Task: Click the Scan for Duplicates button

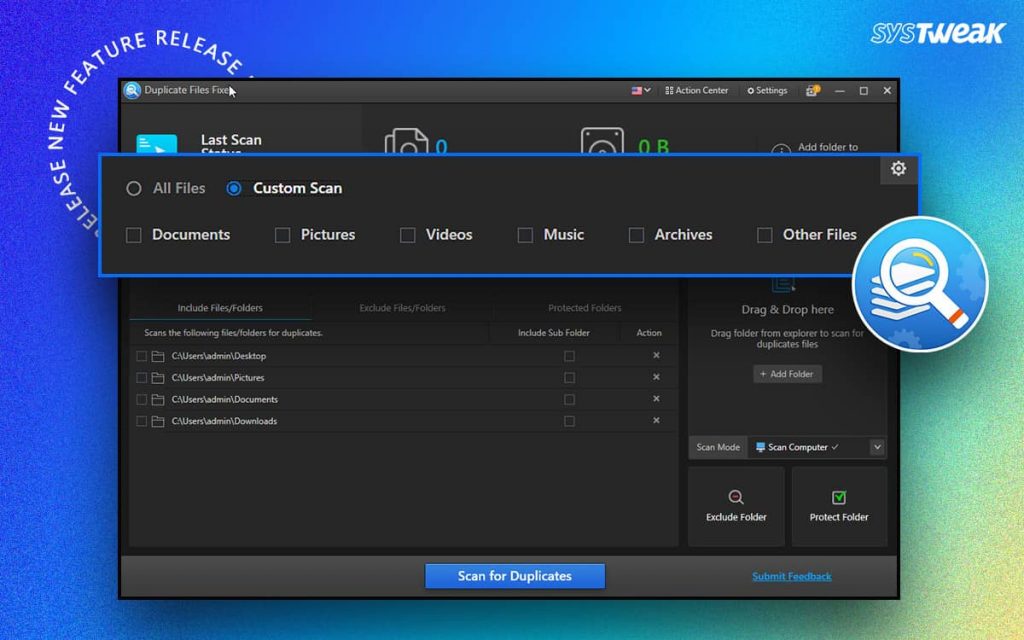Action: click(515, 576)
